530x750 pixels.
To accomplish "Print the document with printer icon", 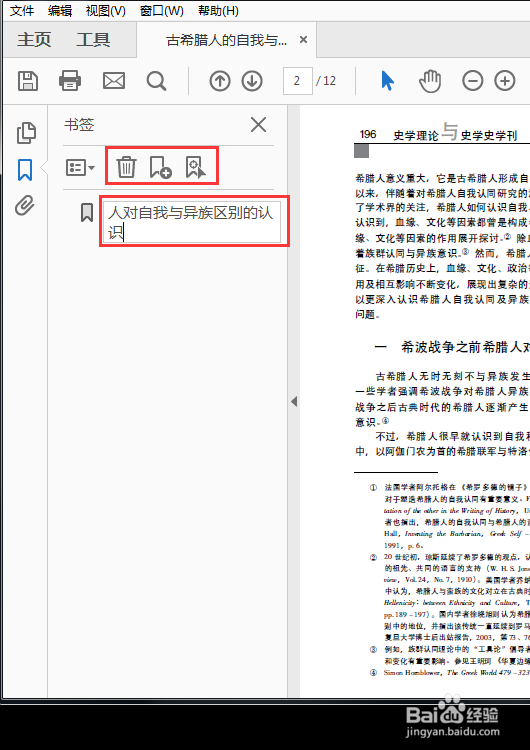I will click(x=70, y=81).
